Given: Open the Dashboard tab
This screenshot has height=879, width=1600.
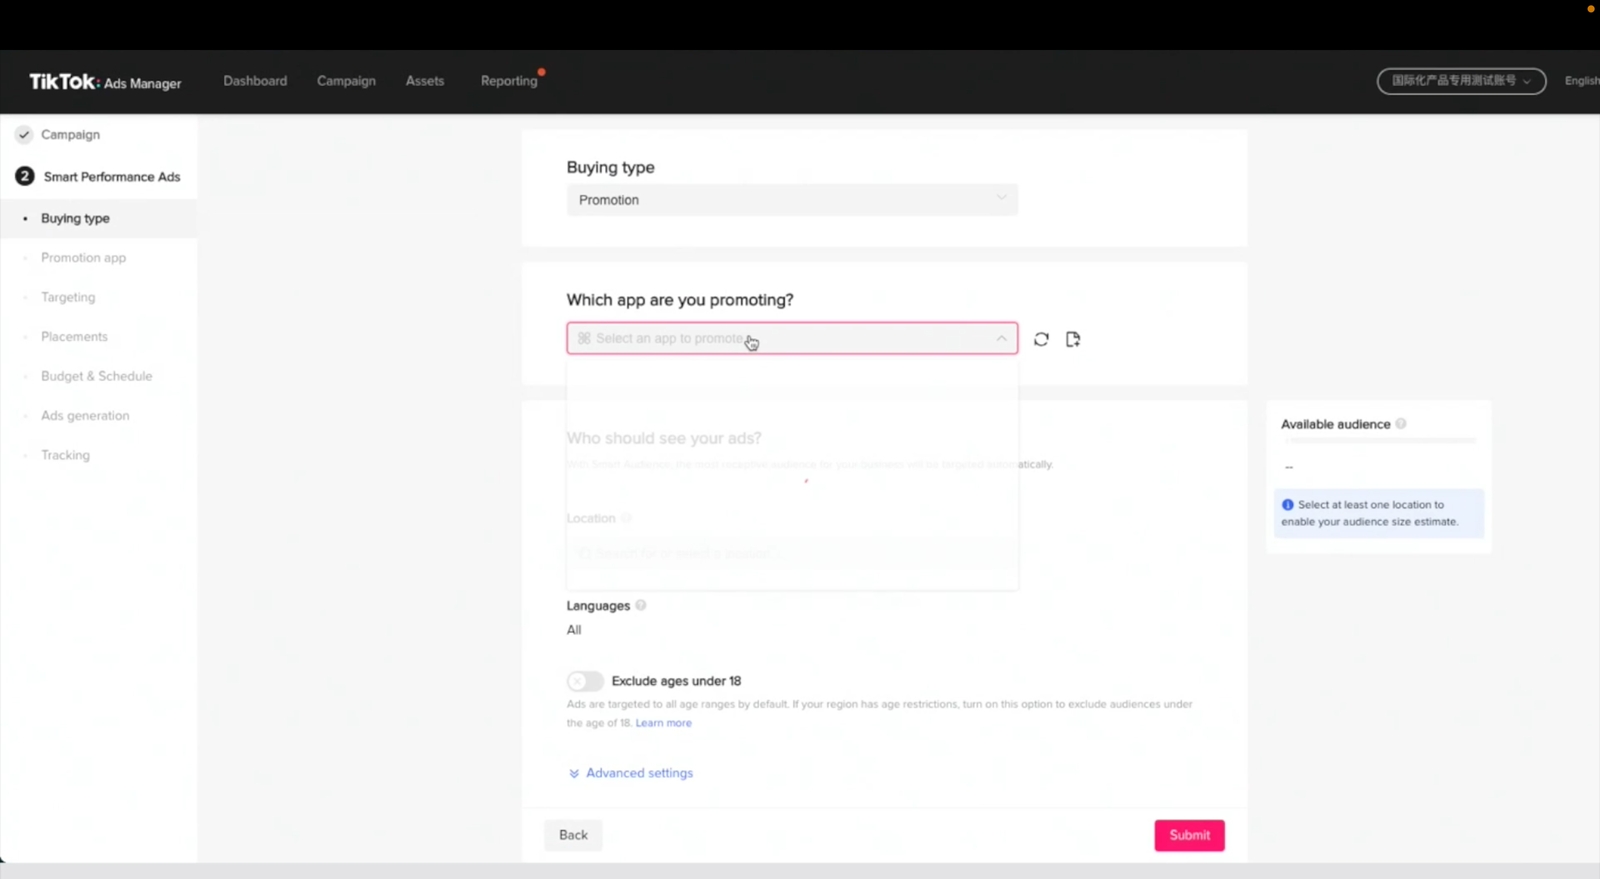Looking at the screenshot, I should 255,81.
